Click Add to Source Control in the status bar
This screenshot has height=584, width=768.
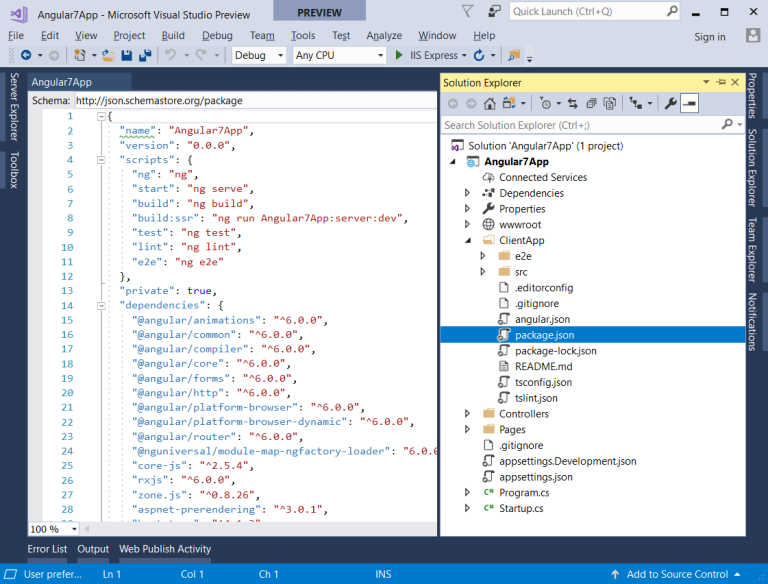(677, 574)
